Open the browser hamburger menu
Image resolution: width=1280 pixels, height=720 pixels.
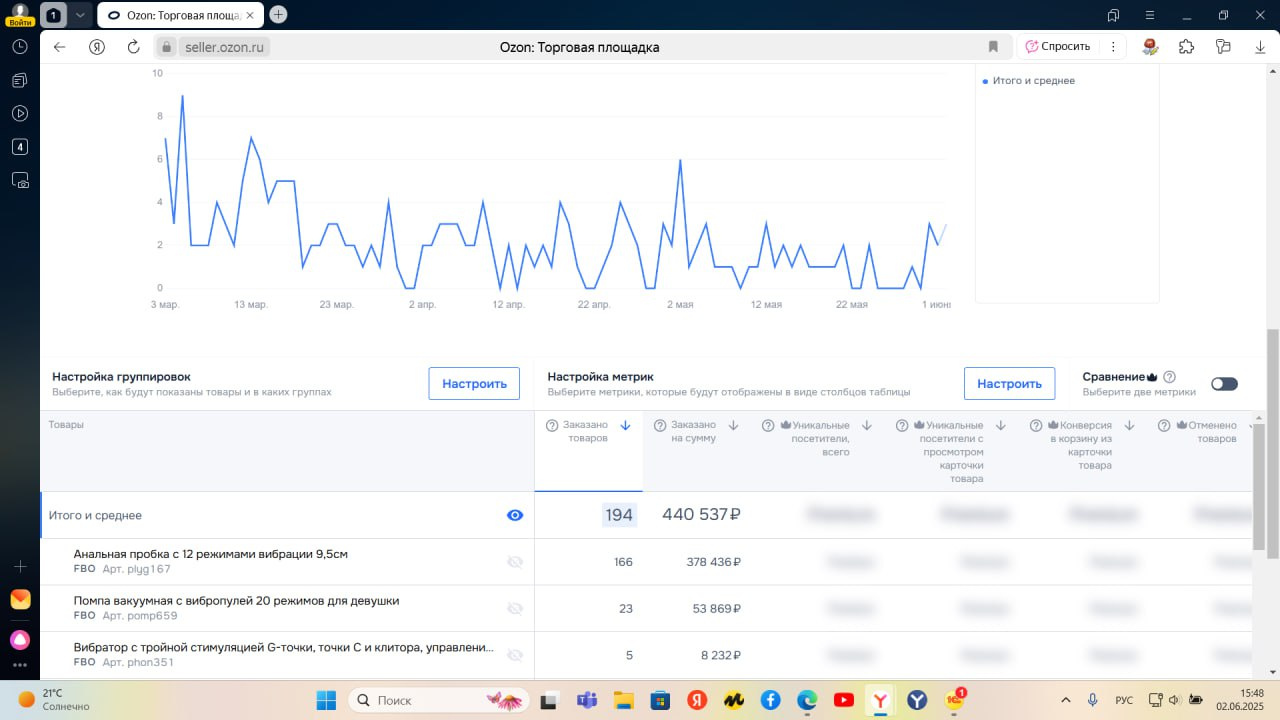(x=1150, y=15)
